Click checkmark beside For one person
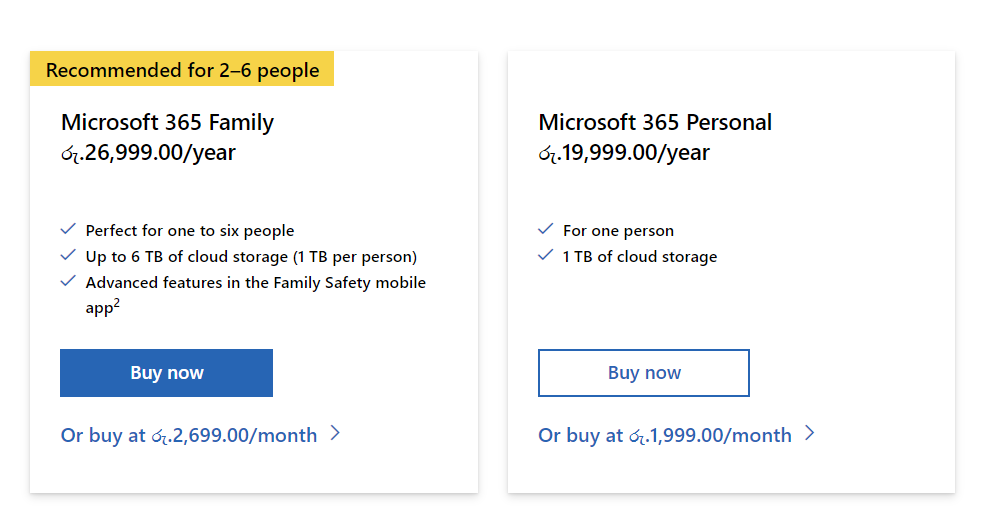985x515 pixels. tap(545, 229)
